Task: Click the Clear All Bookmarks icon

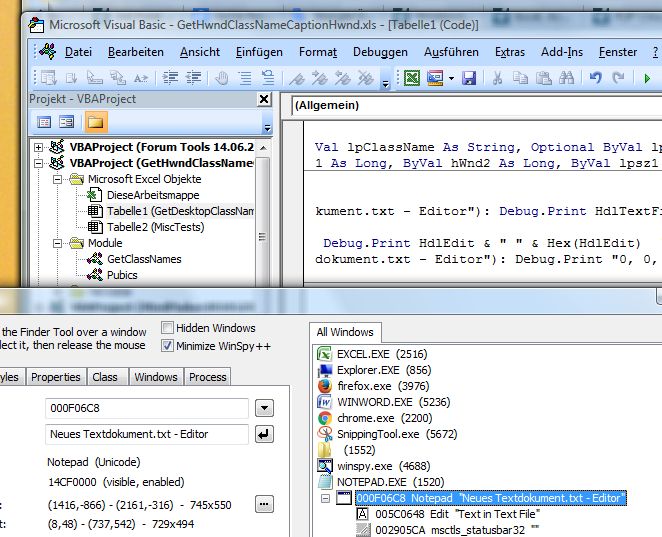Action: coord(366,78)
